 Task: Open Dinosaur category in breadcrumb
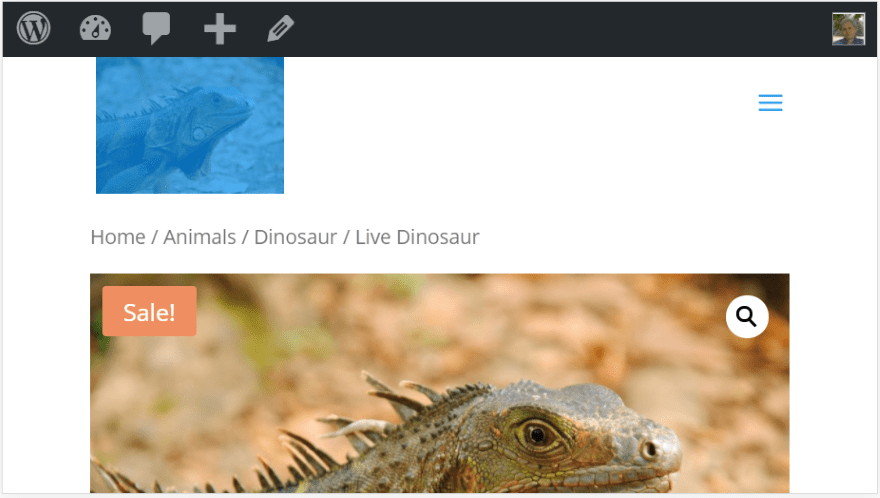(x=295, y=237)
